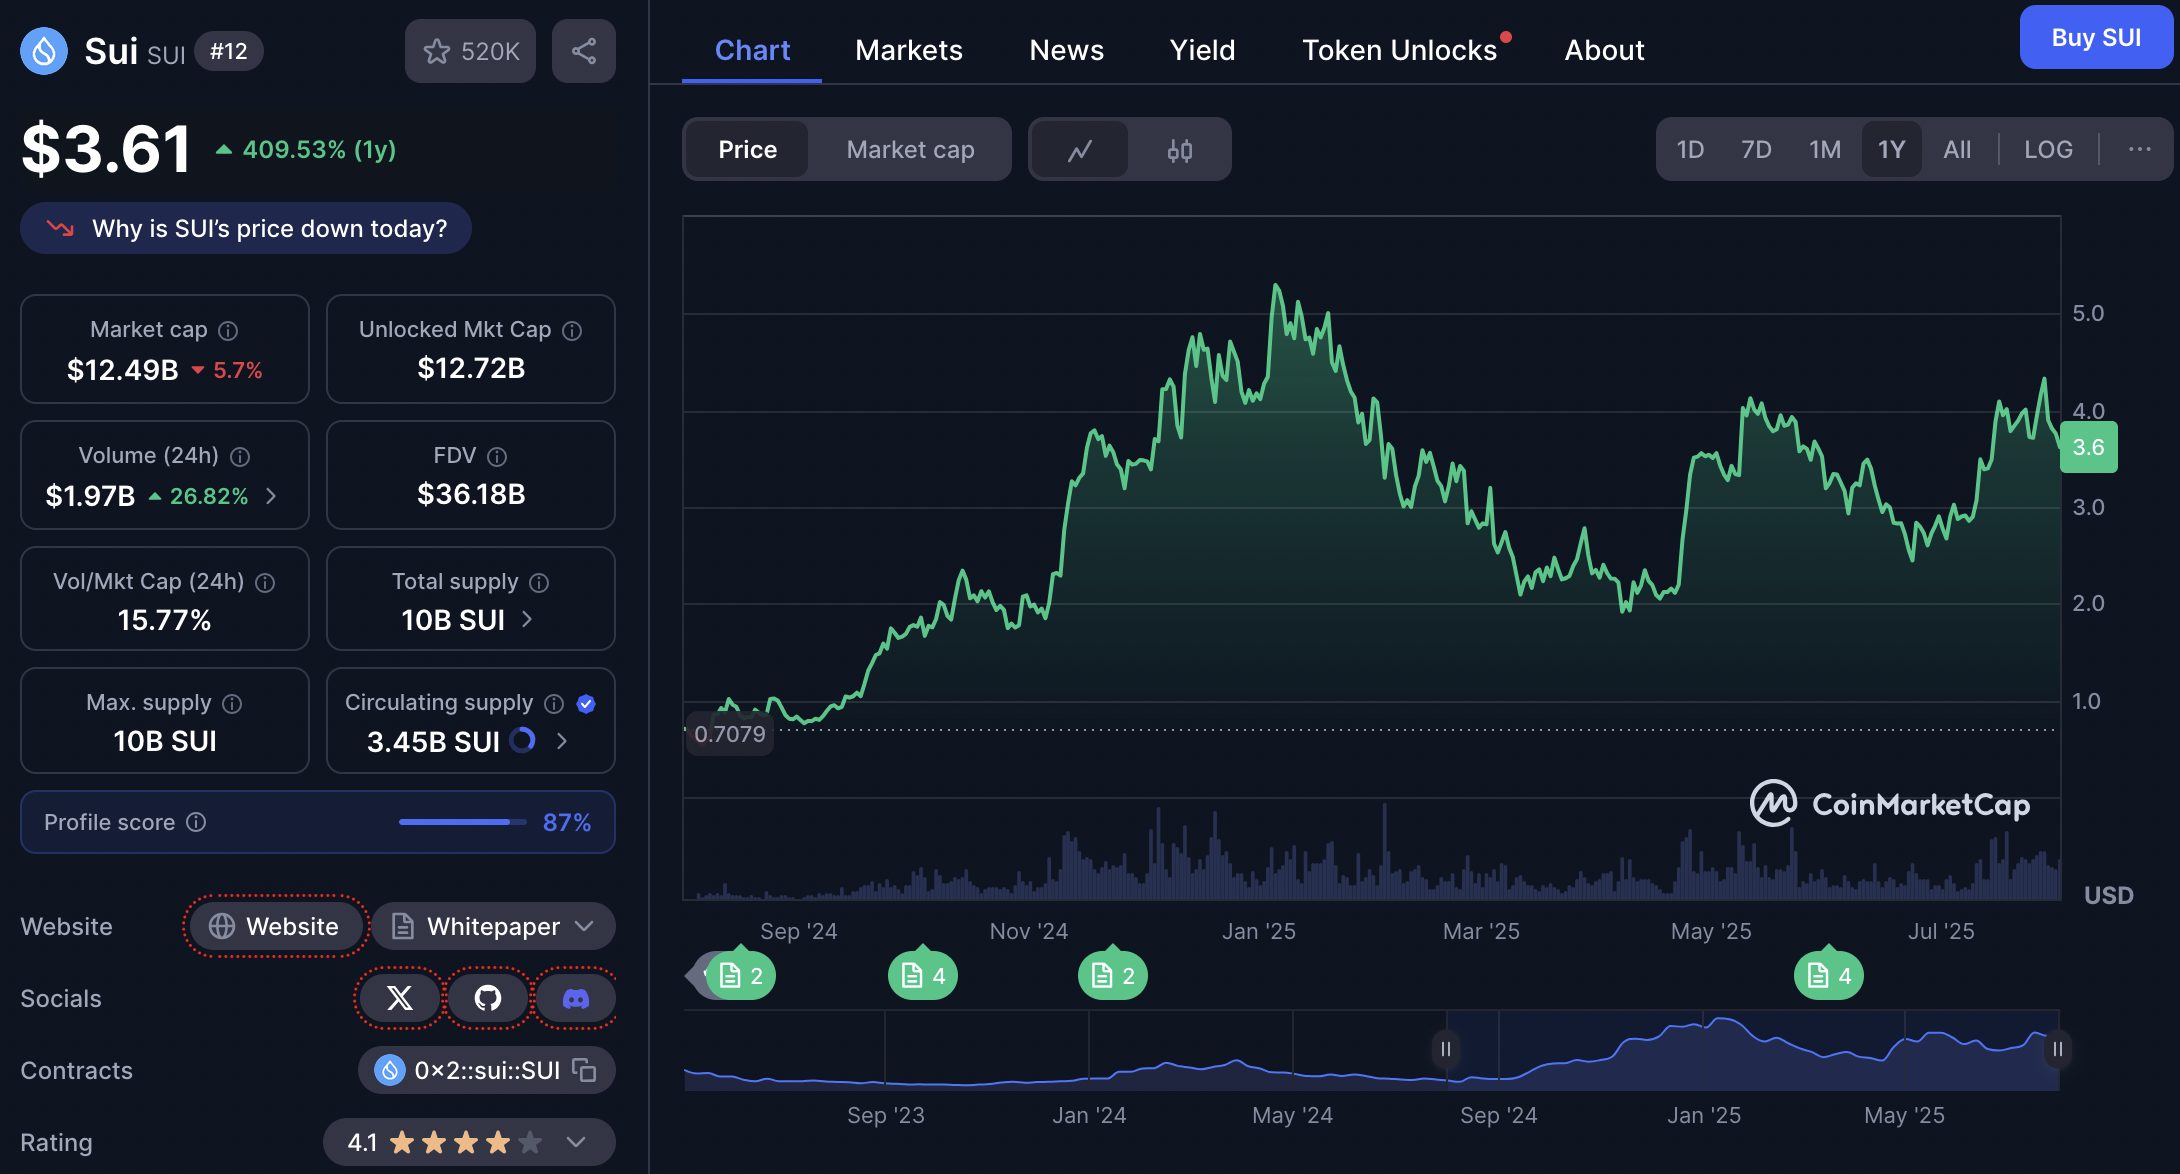This screenshot has width=2180, height=1174.
Task: Click the Profile score progress bar
Action: (462, 822)
